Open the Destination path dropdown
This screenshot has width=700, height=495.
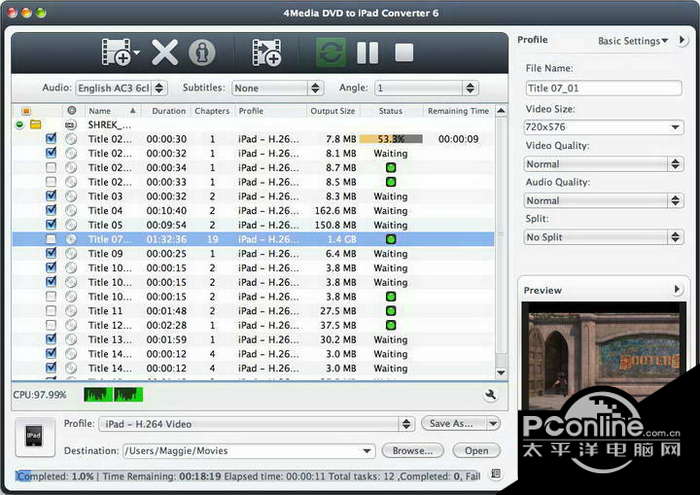tap(367, 451)
